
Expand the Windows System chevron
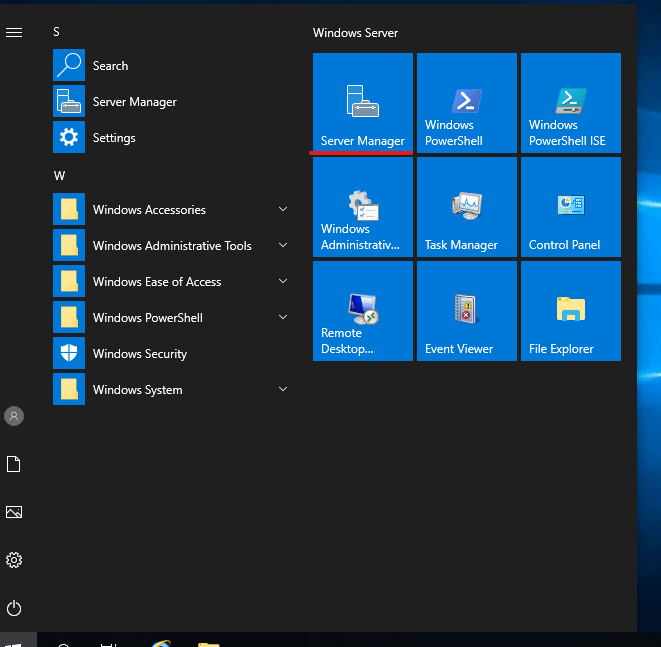(283, 389)
